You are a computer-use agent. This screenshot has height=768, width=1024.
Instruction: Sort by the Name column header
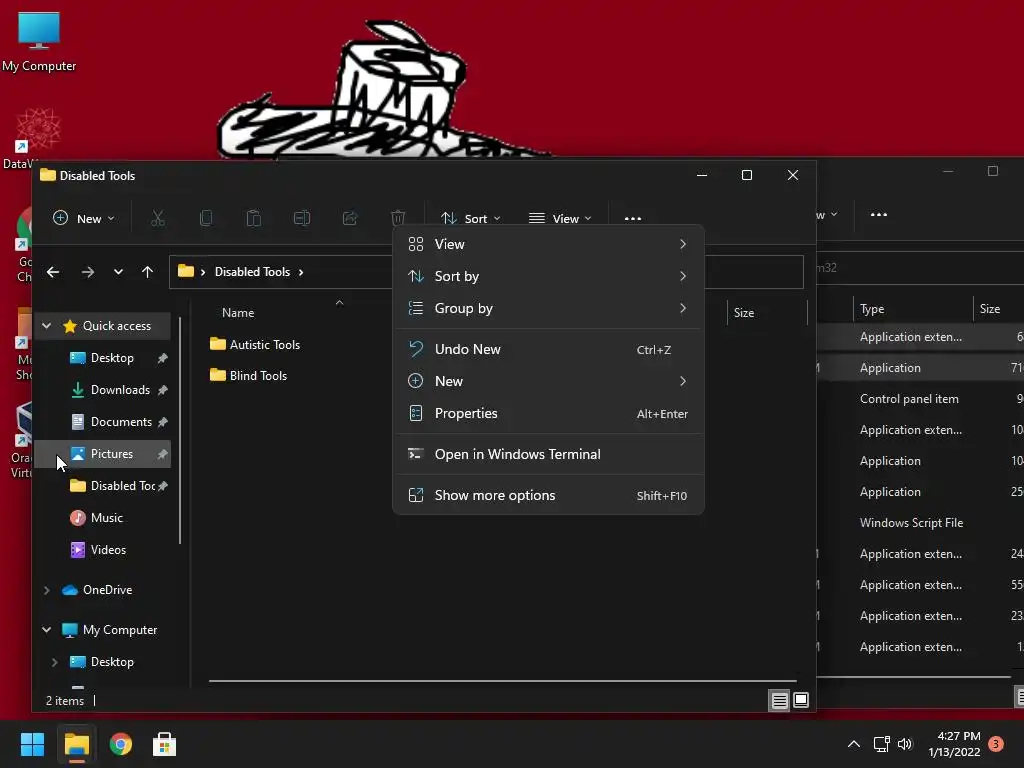(x=238, y=313)
